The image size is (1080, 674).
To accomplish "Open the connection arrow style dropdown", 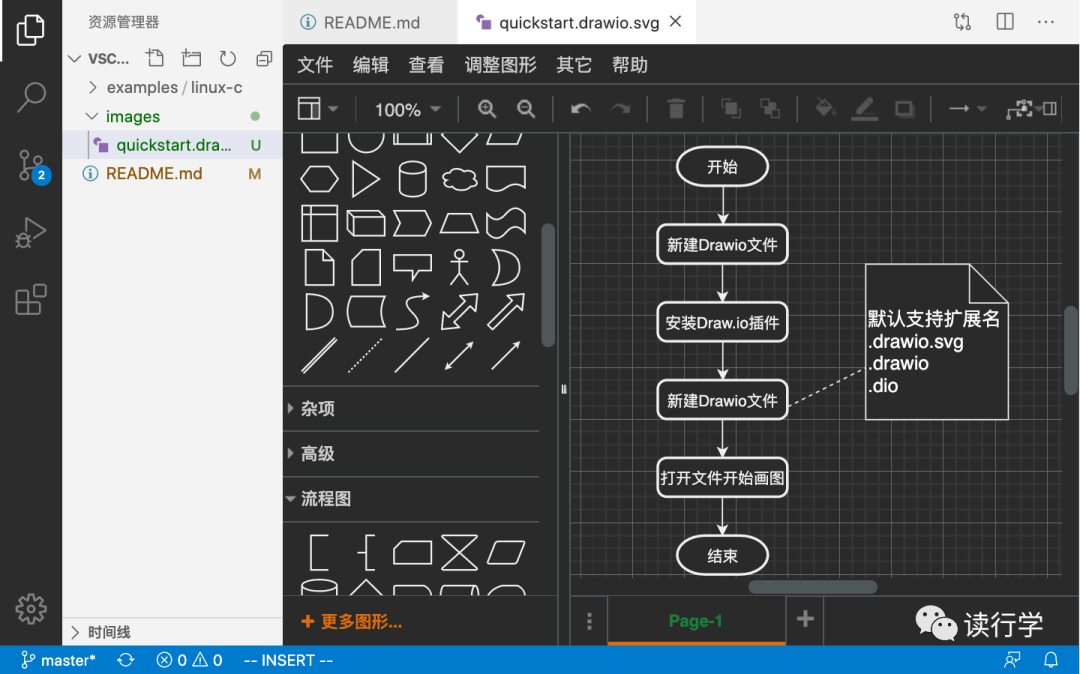I will tap(968, 109).
